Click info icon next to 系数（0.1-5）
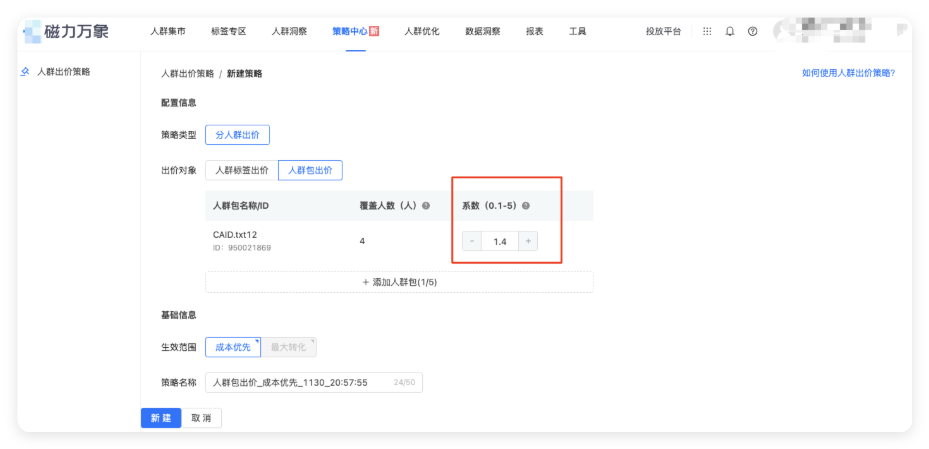 click(526, 206)
